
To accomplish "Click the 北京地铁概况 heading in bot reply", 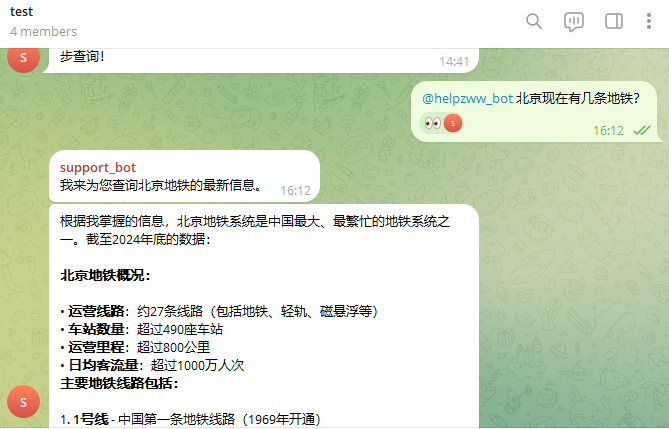I will [105, 275].
